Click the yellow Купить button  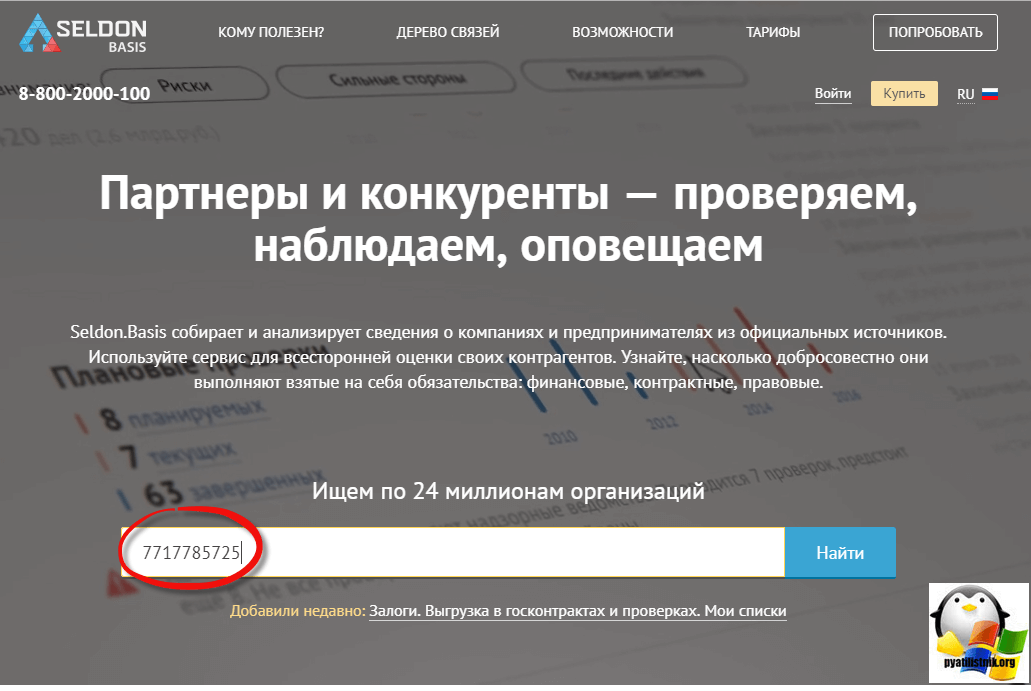tap(904, 93)
